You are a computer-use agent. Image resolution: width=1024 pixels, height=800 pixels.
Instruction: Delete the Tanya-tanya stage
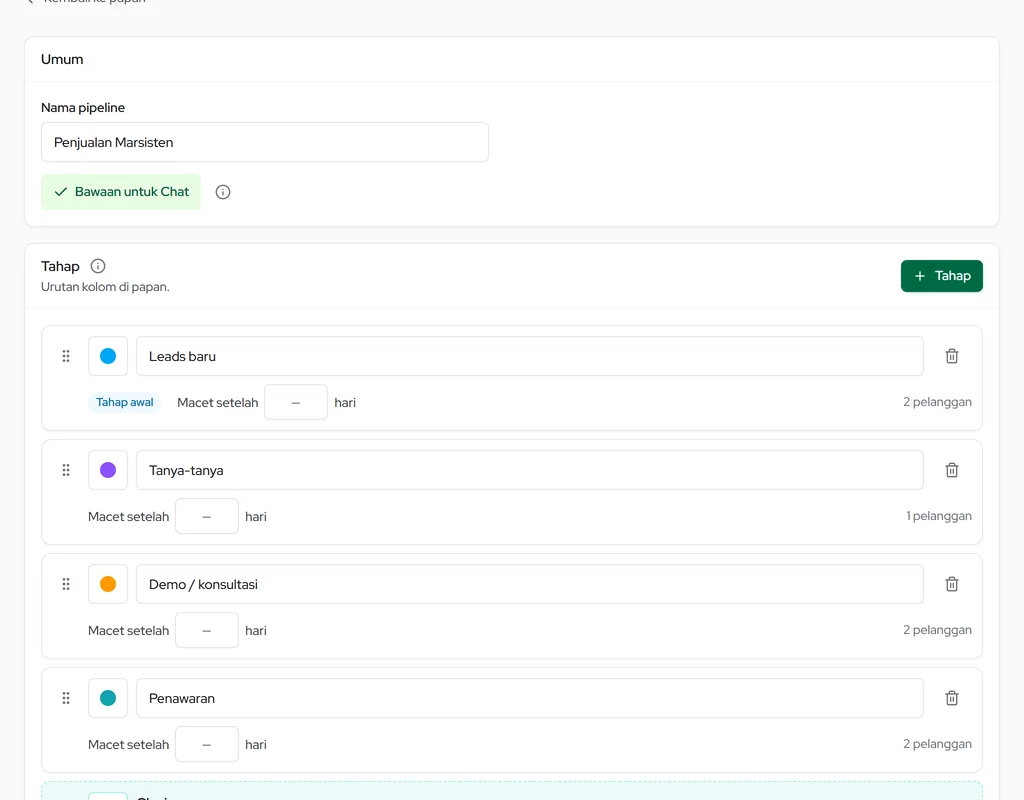click(952, 470)
